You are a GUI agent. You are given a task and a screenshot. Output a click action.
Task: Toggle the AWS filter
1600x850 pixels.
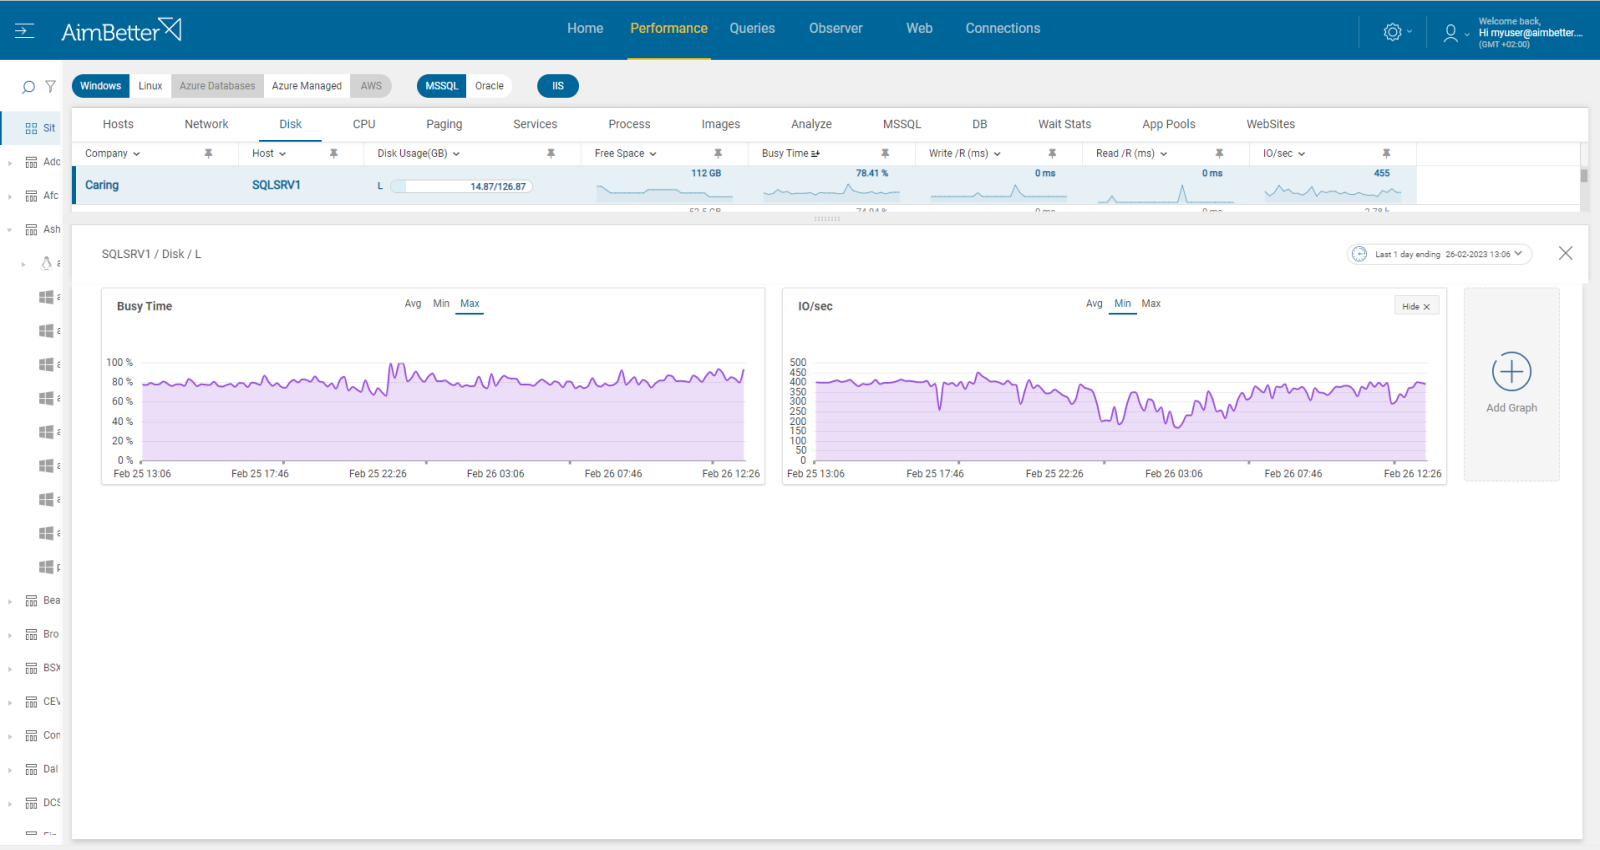pos(371,86)
